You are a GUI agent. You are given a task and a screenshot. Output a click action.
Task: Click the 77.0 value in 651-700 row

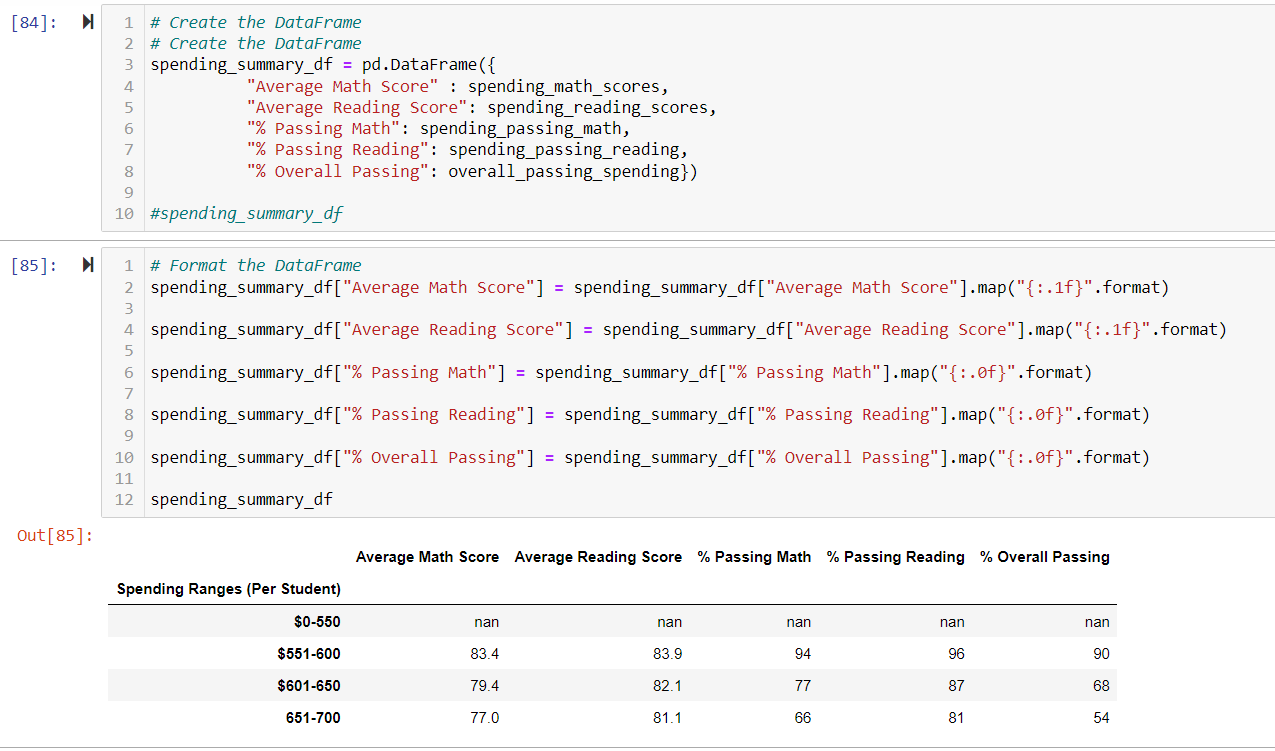[484, 718]
